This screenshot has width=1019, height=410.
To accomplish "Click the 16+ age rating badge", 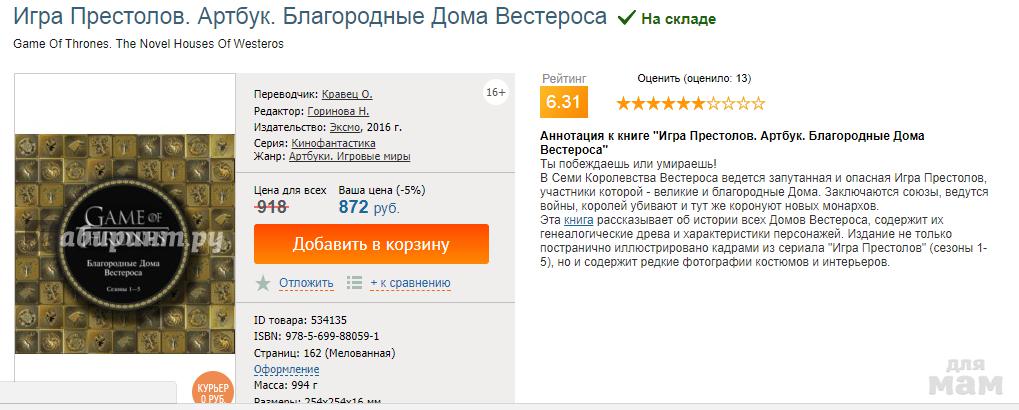I will (x=496, y=93).
